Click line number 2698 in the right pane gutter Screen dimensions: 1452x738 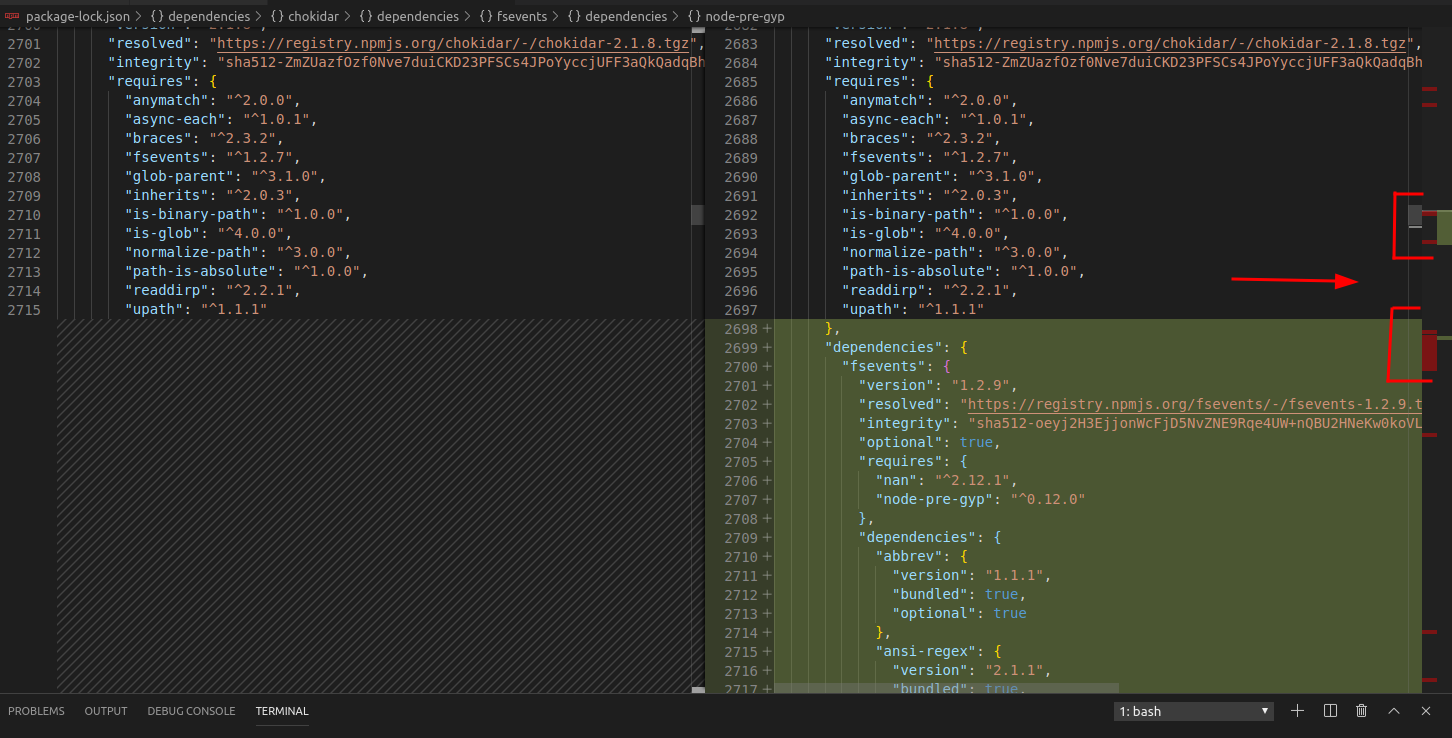coord(740,329)
